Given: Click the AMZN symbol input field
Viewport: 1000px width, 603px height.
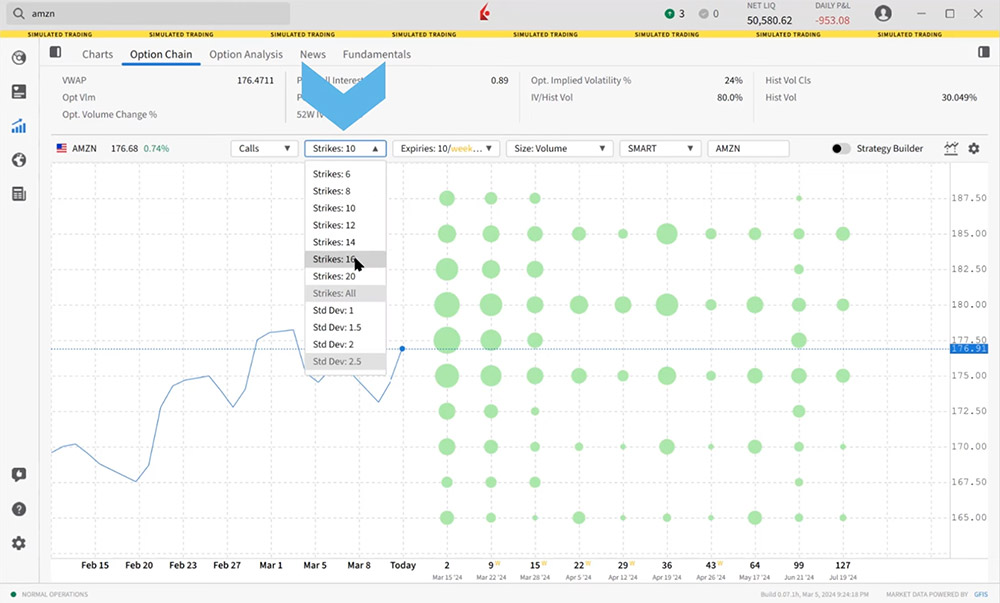Looking at the screenshot, I should tap(747, 149).
